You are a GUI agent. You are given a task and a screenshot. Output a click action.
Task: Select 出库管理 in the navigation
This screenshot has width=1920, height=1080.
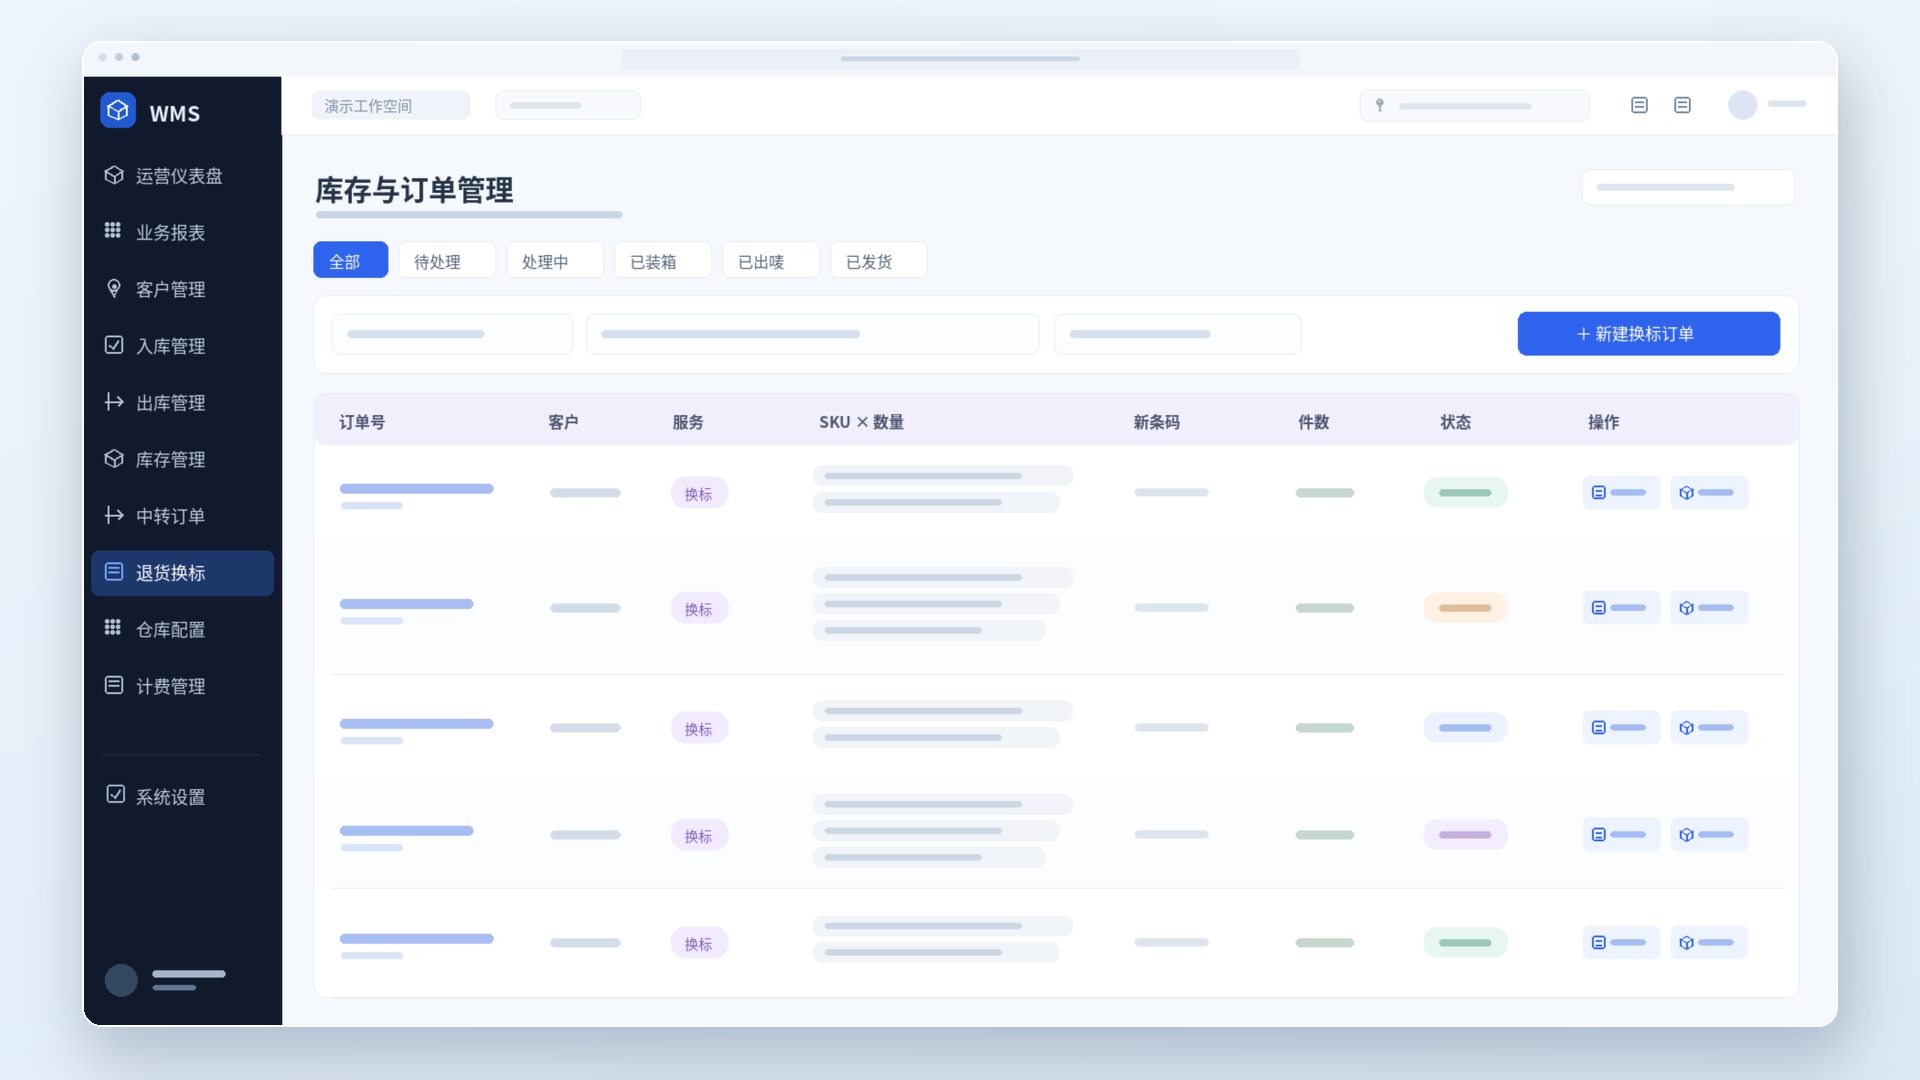pyautogui.click(x=182, y=403)
